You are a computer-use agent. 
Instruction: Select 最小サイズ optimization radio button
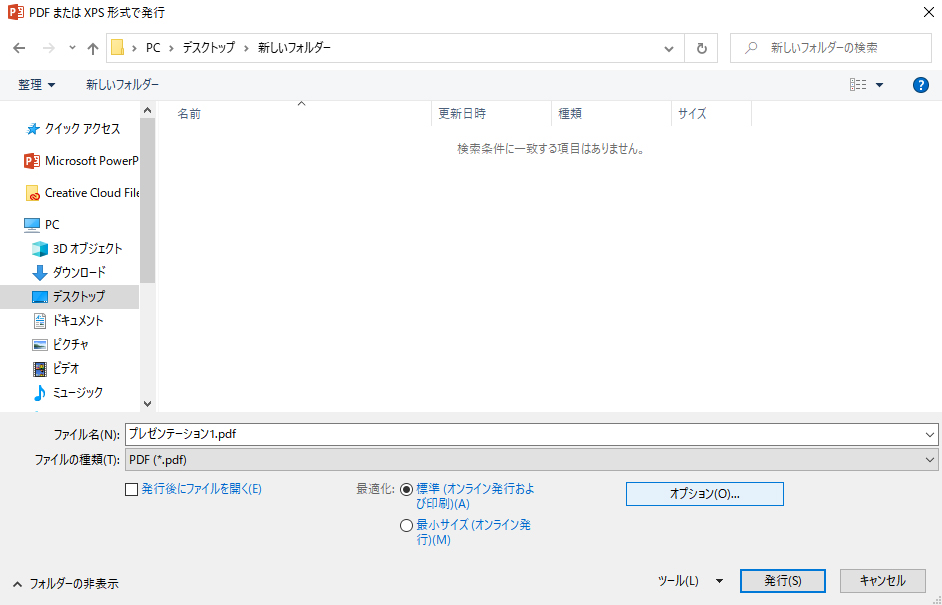coord(406,525)
